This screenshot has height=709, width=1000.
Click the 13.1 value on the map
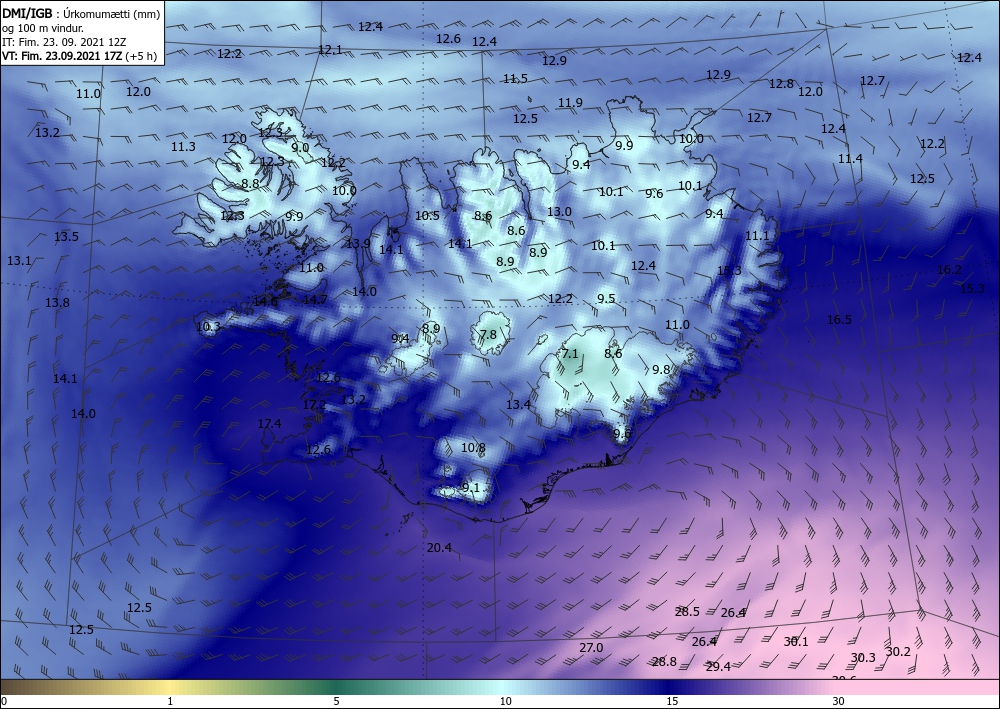click(x=19, y=261)
